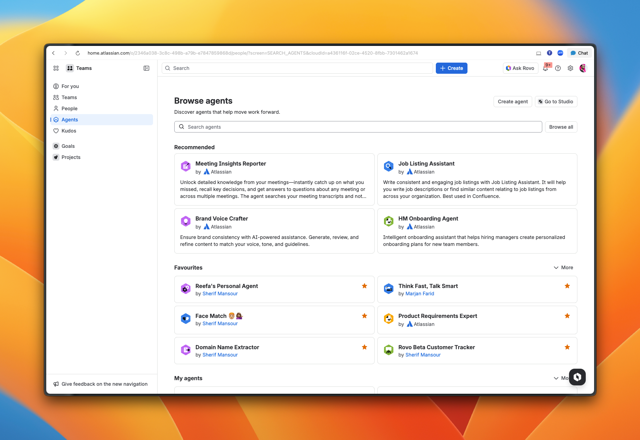Screen dimensions: 640x440
Task: Open For you in sidebar
Action: 101,86
